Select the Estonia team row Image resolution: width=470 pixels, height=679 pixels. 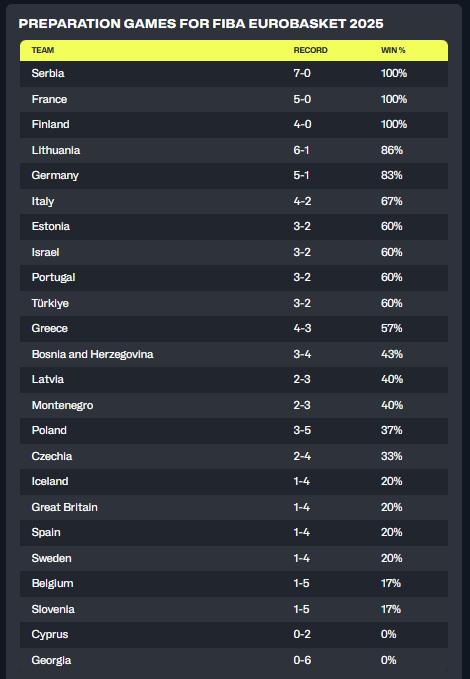coord(234,226)
